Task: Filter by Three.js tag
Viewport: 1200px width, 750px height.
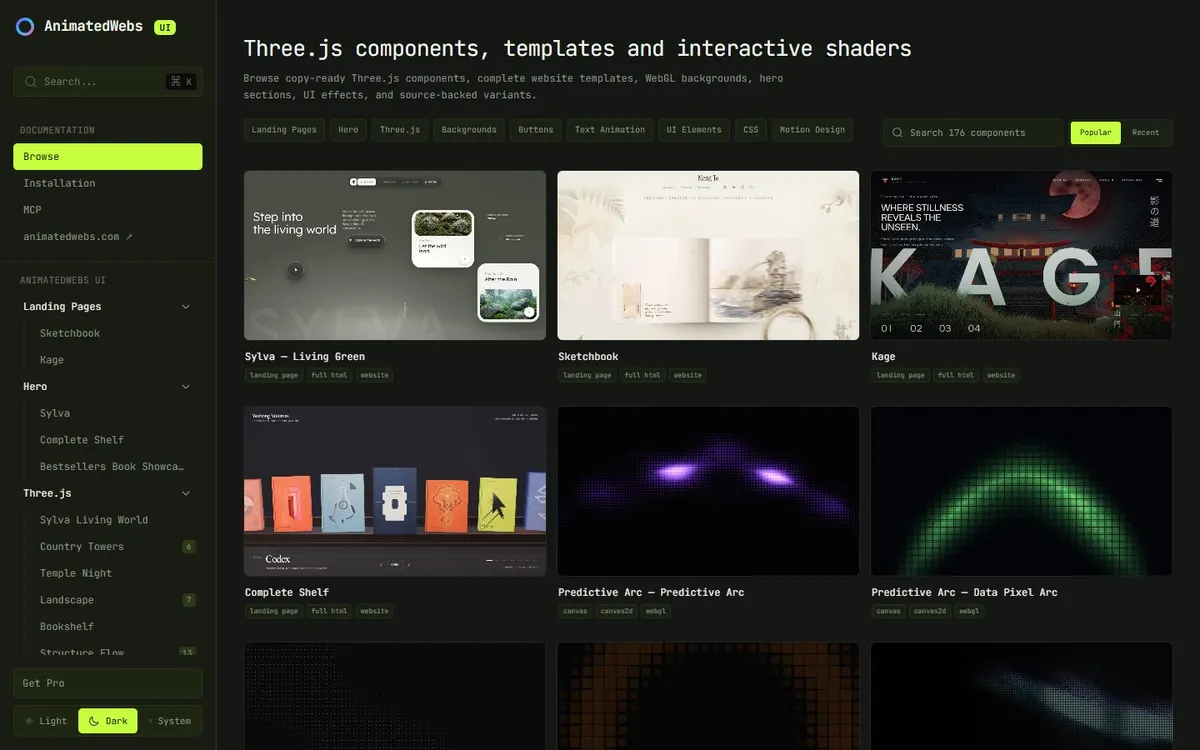Action: click(x=400, y=130)
